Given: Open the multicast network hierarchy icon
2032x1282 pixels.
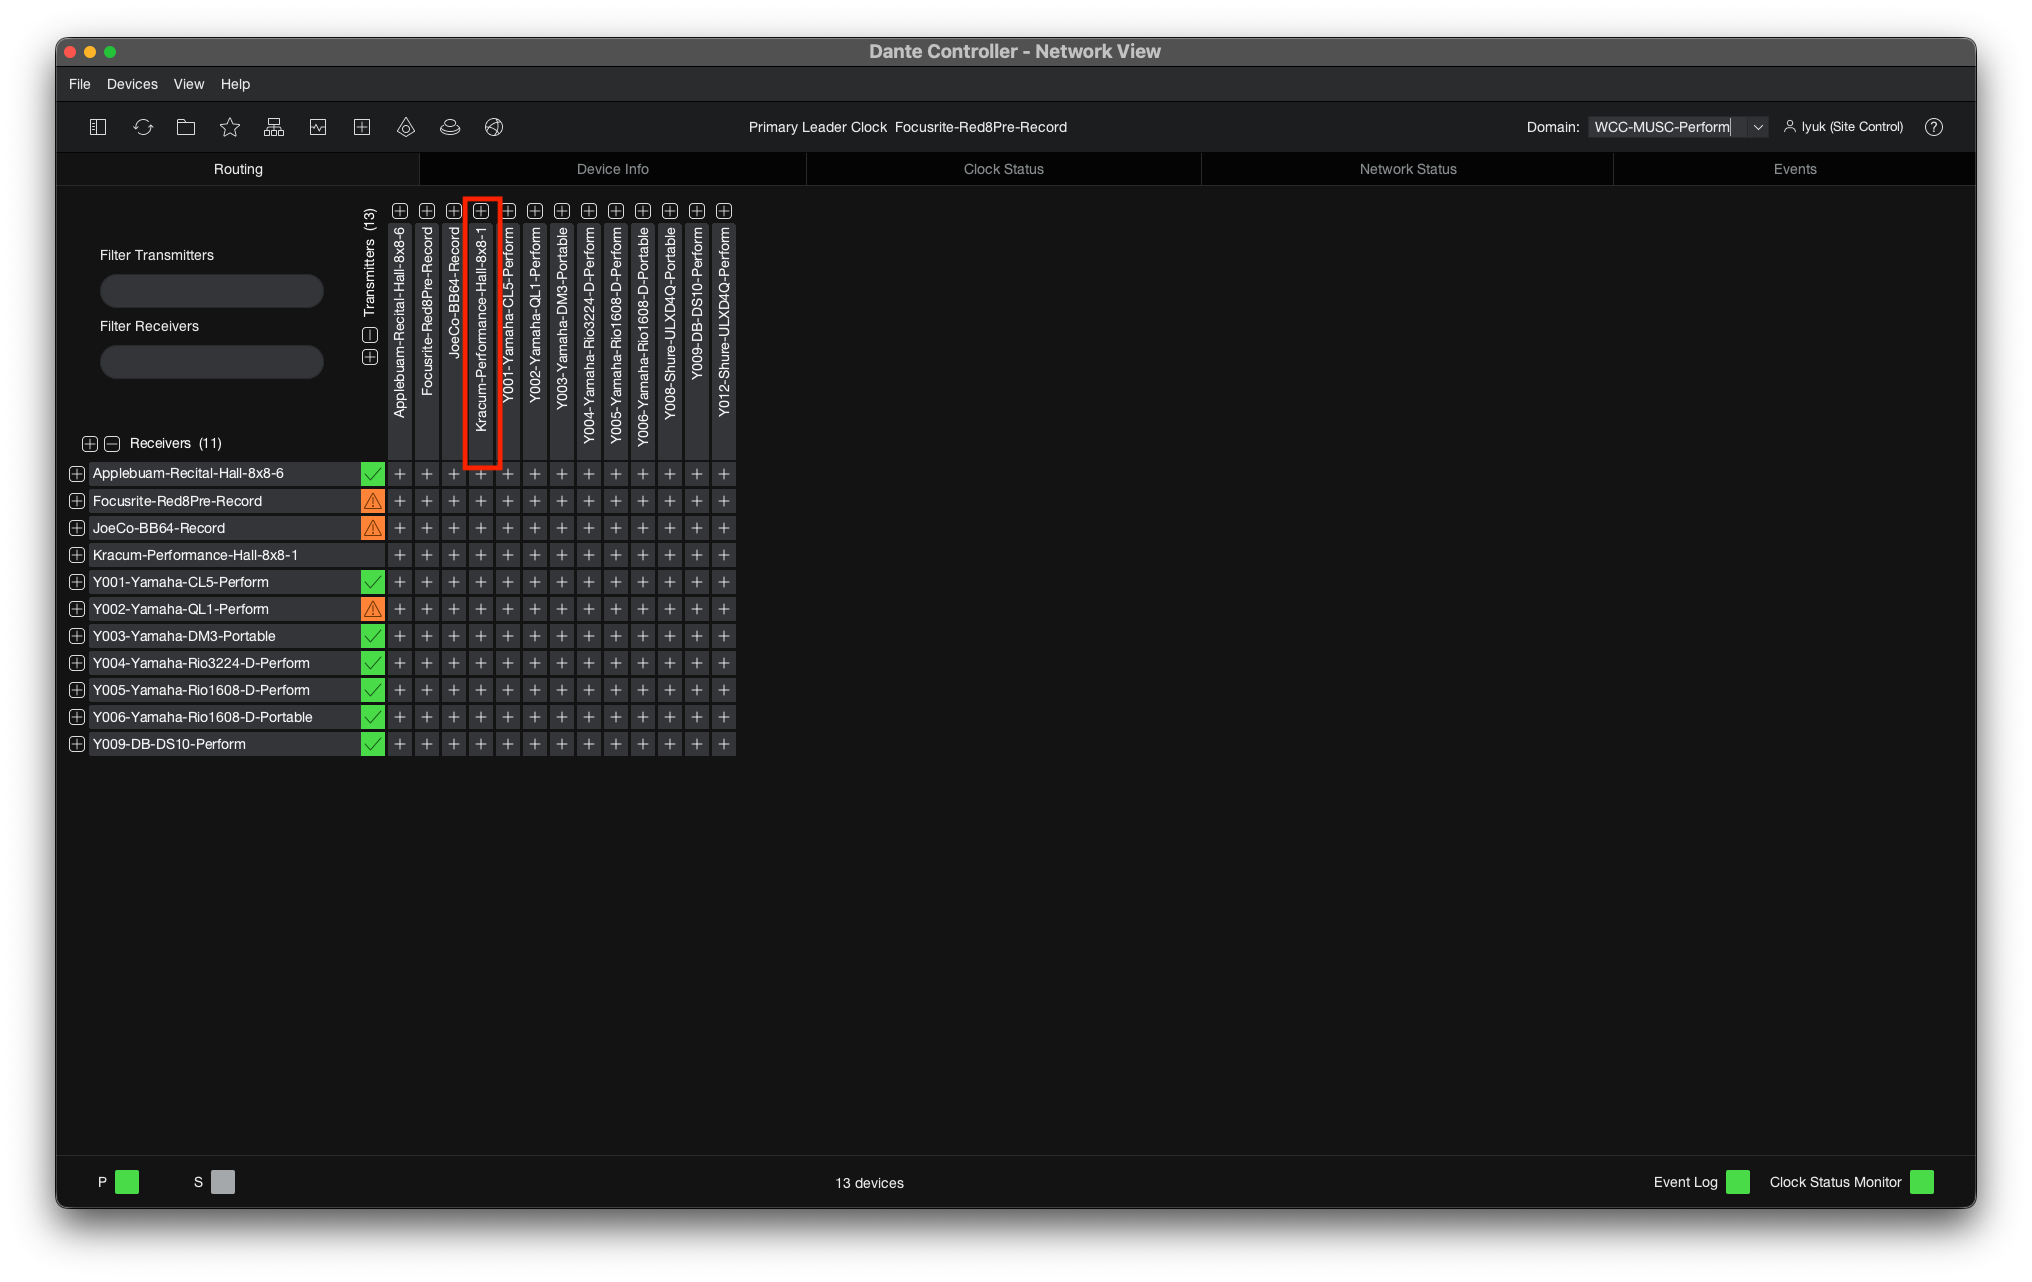Looking at the screenshot, I should tap(274, 127).
